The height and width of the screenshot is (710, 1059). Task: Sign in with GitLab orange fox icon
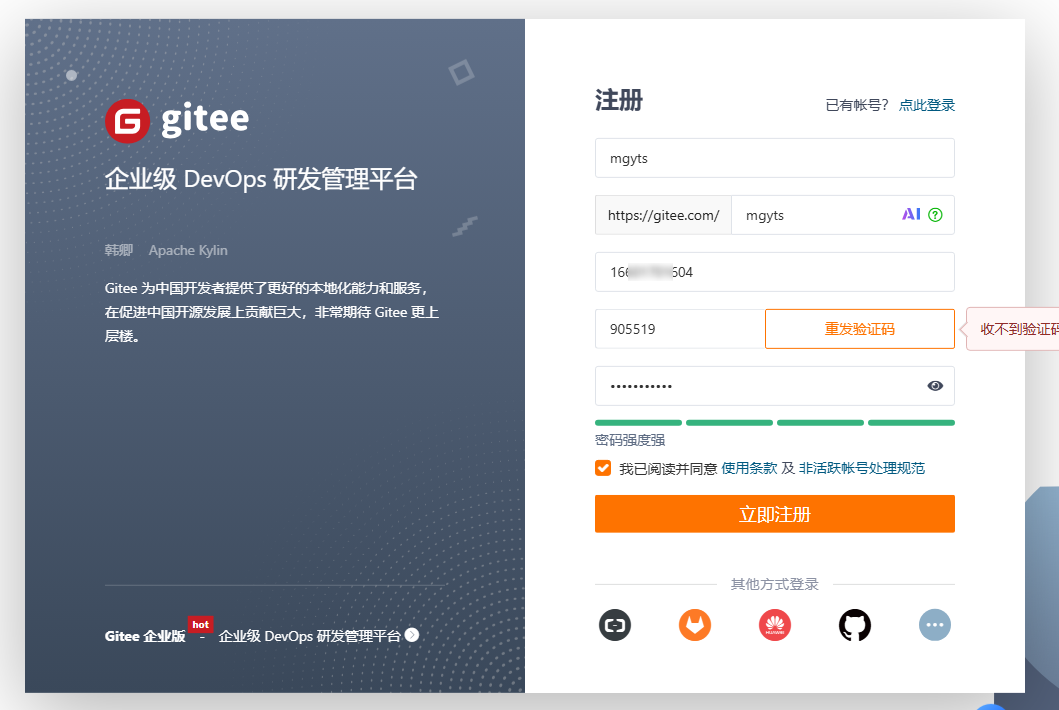click(x=695, y=625)
